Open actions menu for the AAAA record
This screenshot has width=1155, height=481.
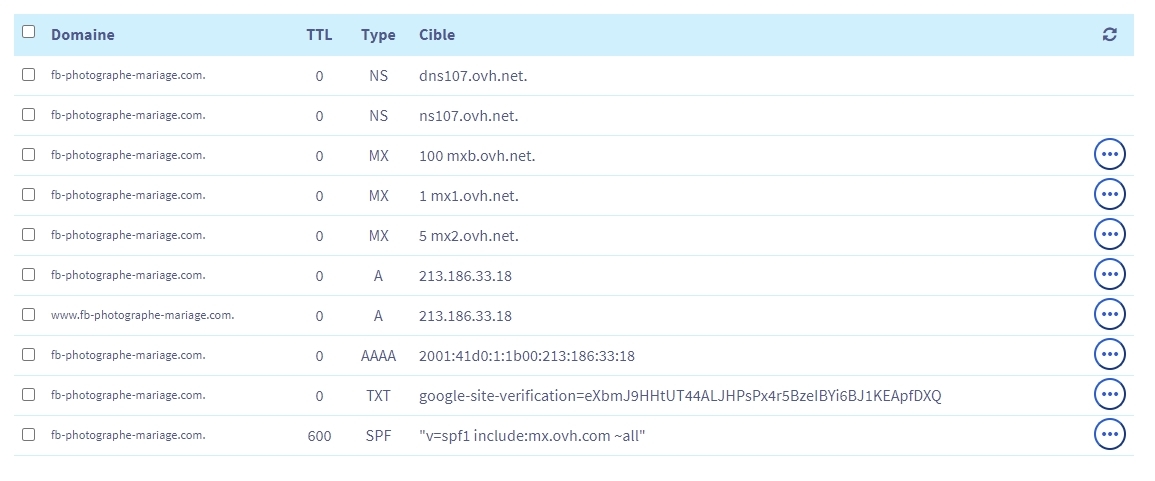(1109, 355)
